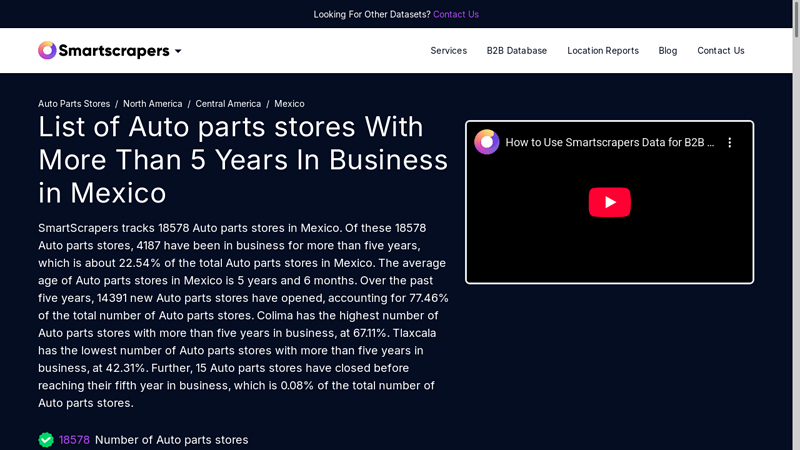
Task: Click the 18578 stores count
Action: [74, 440]
